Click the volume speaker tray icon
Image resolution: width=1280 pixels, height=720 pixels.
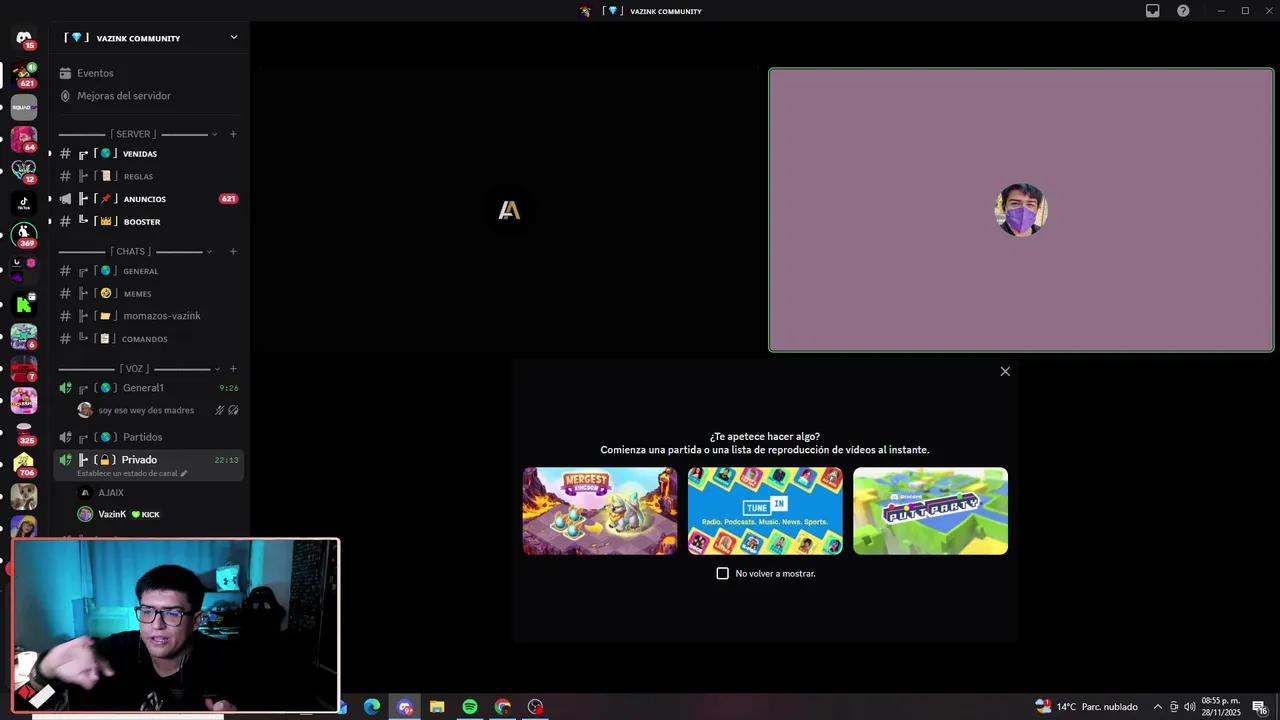[1190, 707]
